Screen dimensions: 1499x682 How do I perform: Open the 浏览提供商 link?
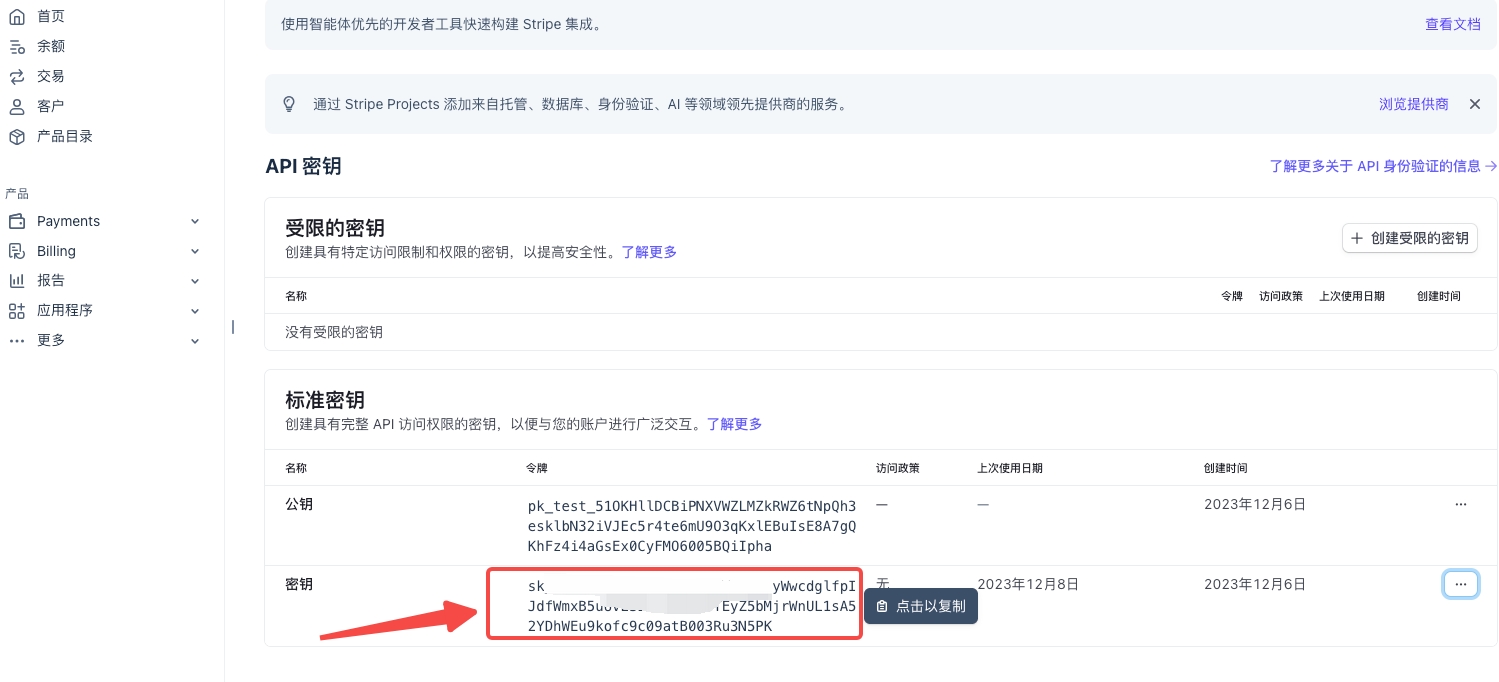pos(1414,104)
